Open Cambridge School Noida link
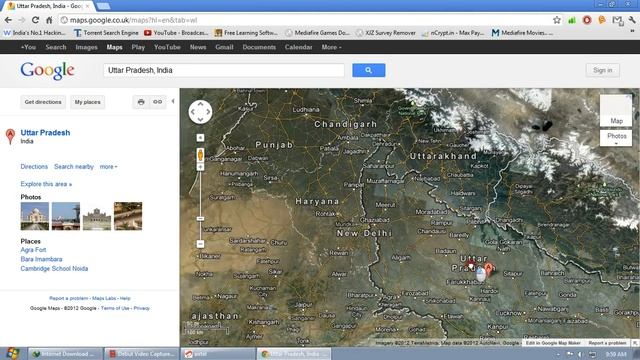 click(x=54, y=269)
